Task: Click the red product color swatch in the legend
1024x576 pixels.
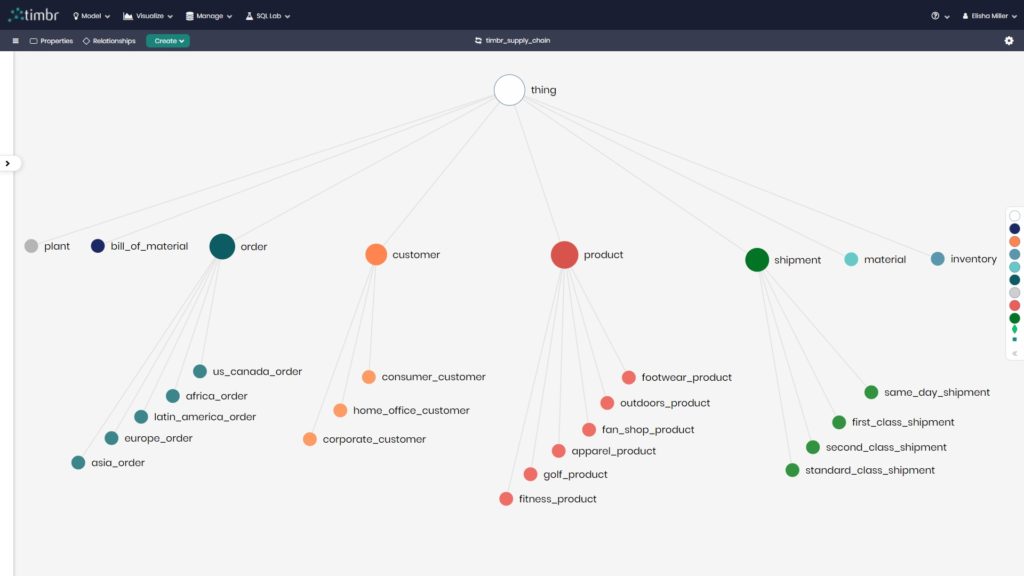Action: coord(1014,305)
